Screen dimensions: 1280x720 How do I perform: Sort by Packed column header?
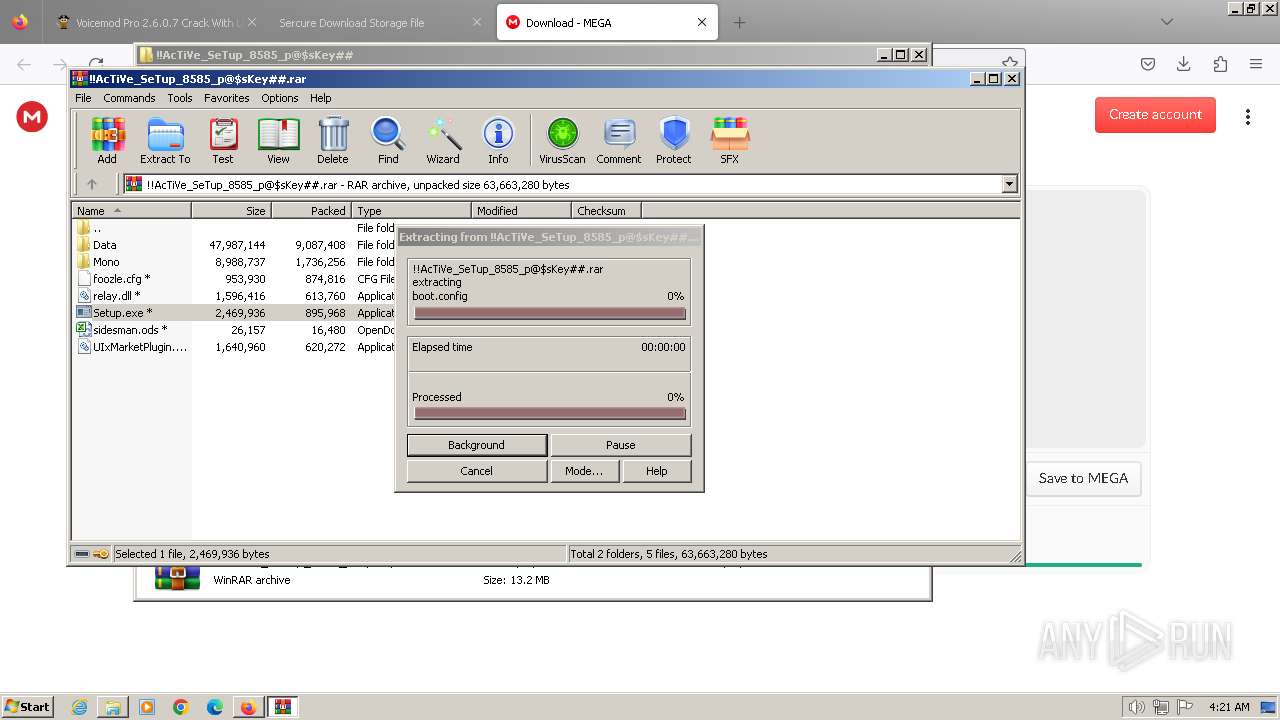[312, 211]
